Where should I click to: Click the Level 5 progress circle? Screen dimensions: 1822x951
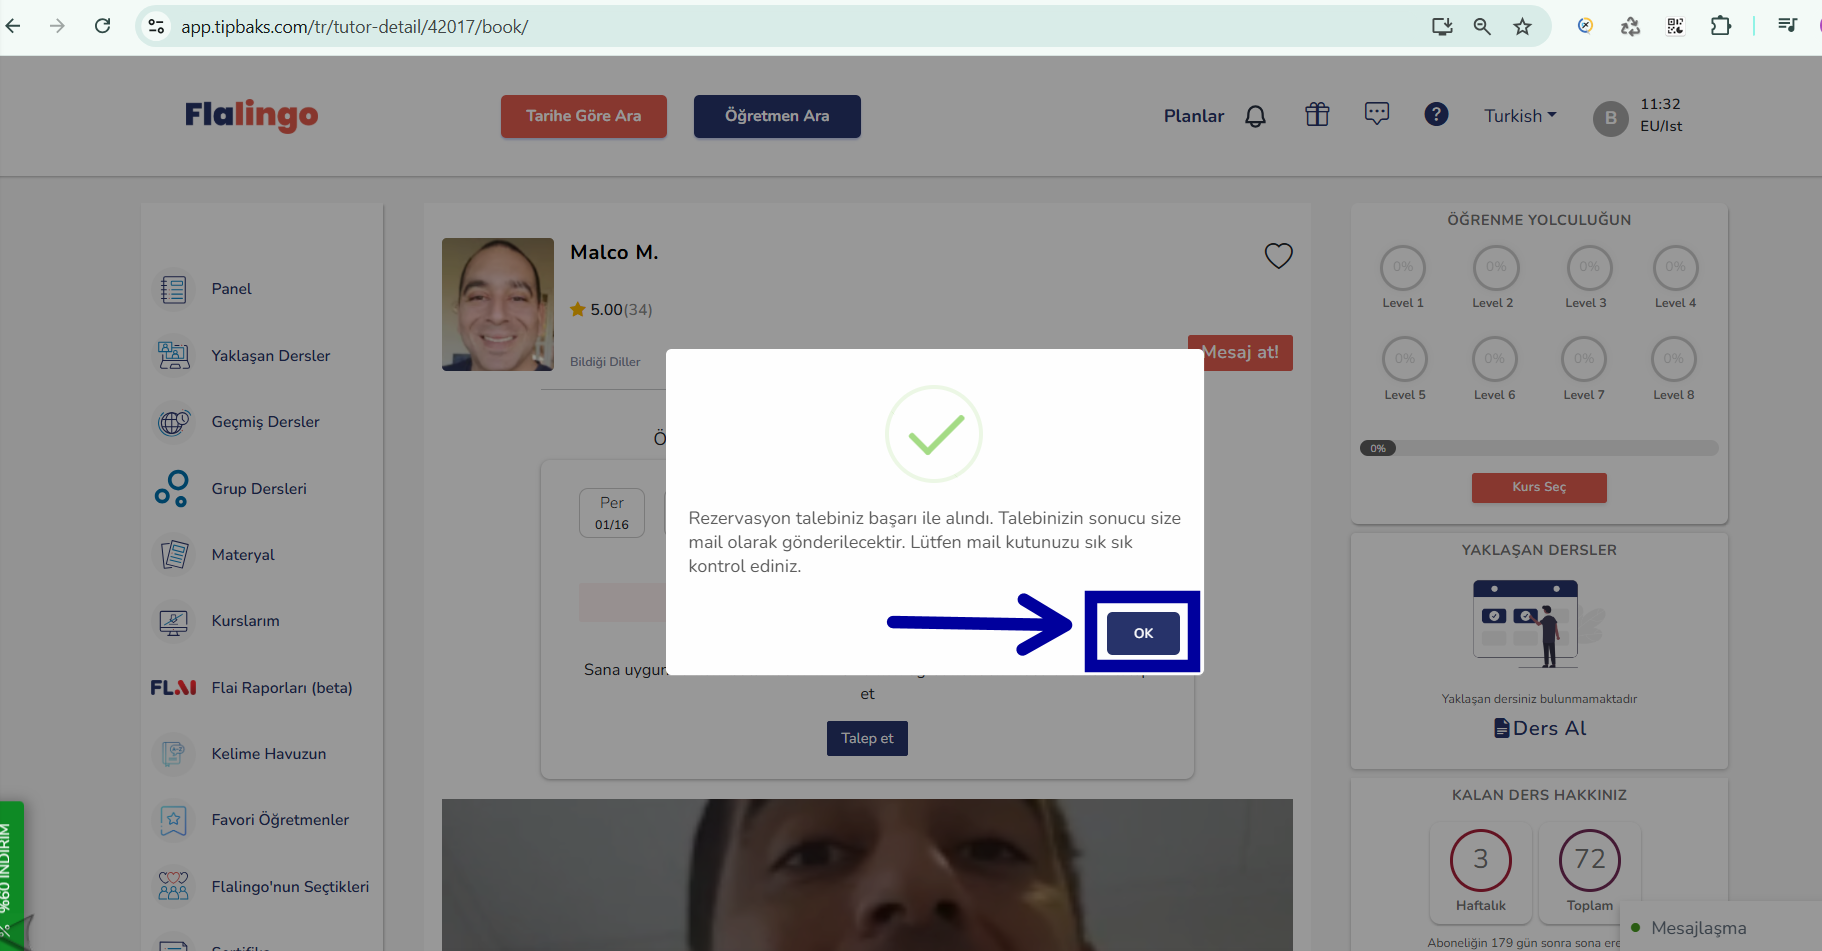(1405, 359)
